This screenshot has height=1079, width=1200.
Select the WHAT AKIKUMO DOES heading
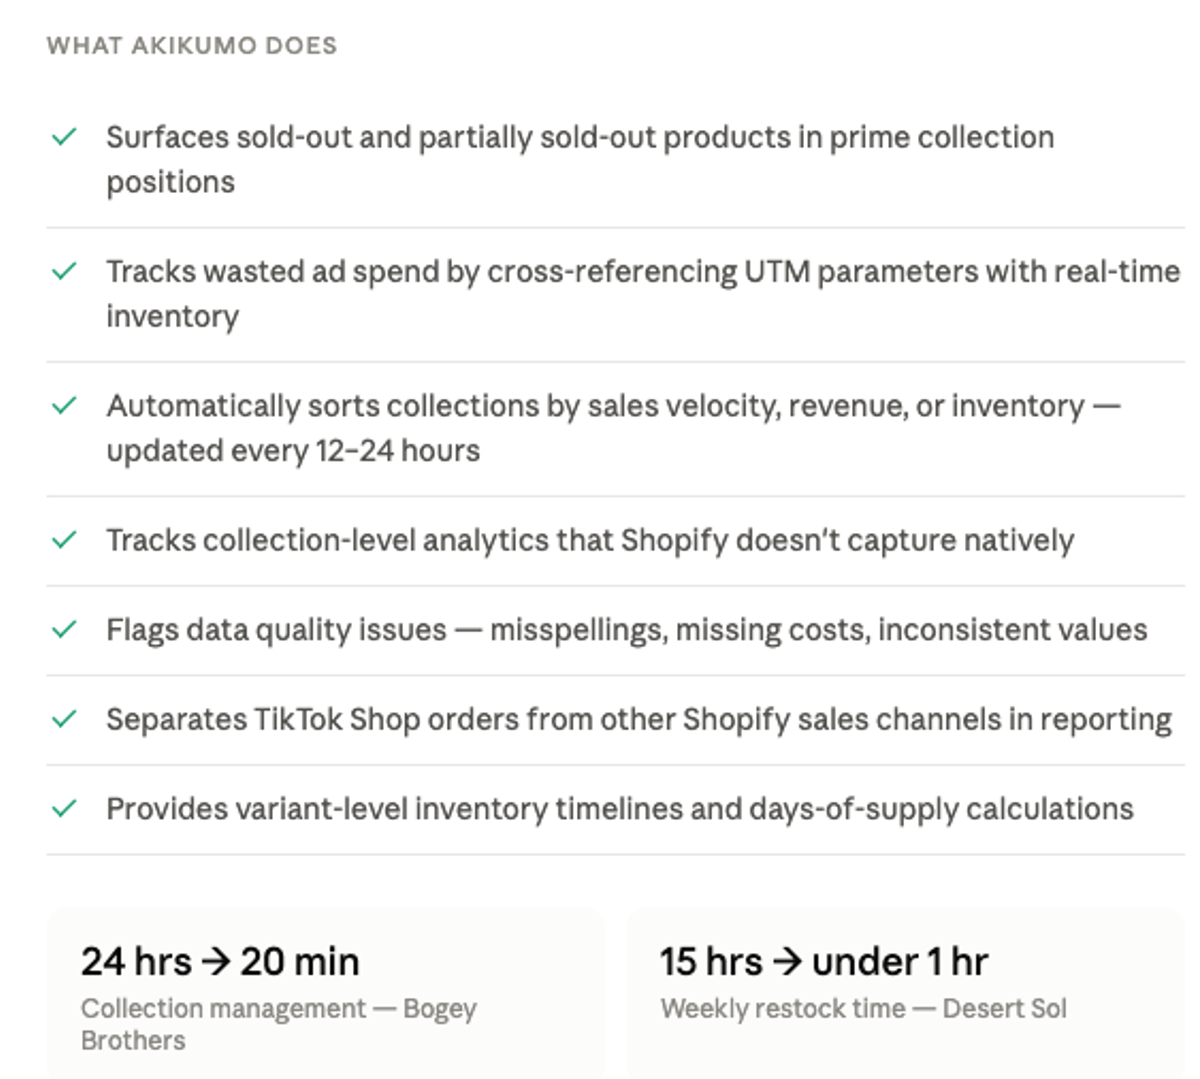[192, 46]
